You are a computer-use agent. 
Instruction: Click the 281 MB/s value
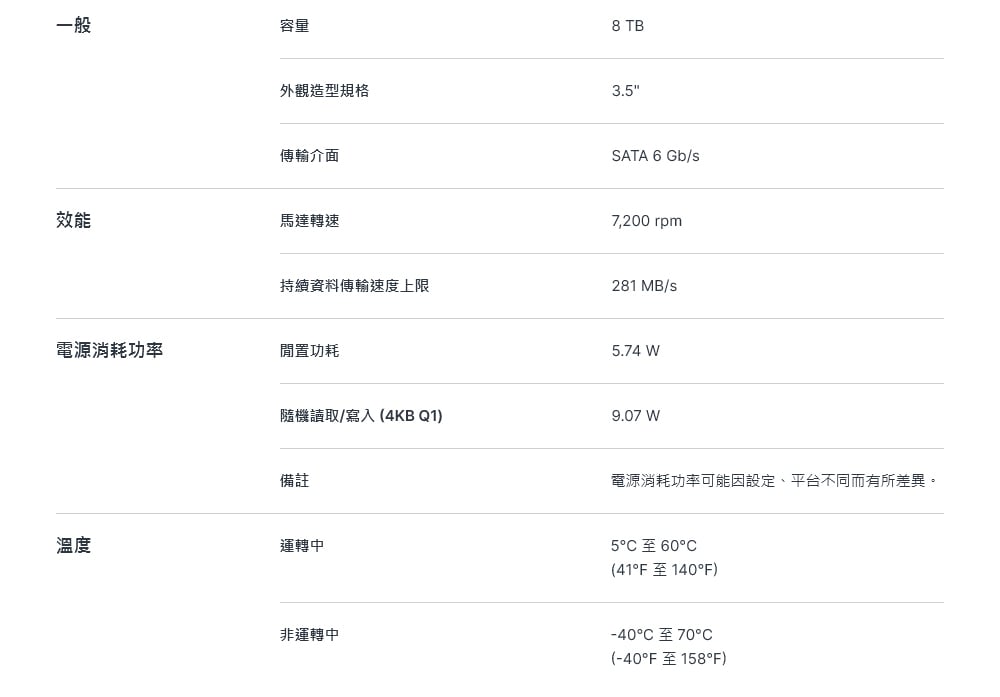[644, 286]
